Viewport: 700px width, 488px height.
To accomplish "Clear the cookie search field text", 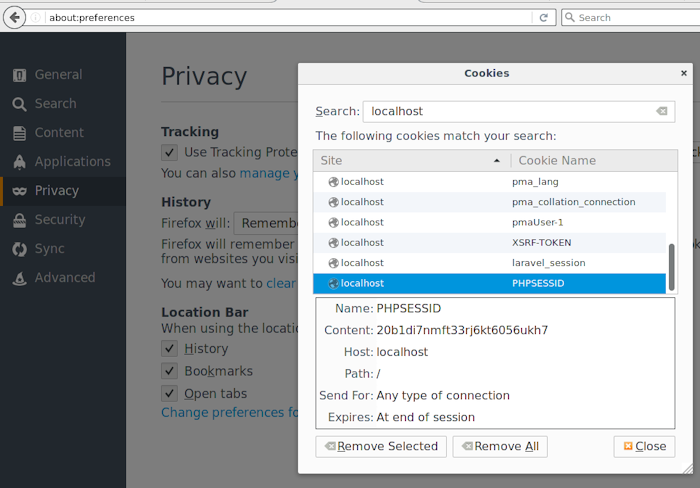I will [661, 111].
